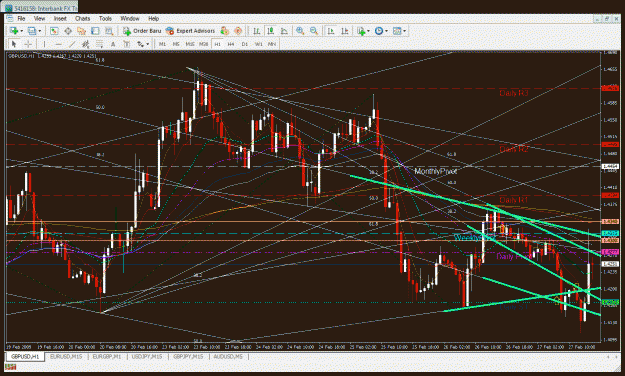The image size is (625, 376).
Task: Switch timeframe to MN
Action: coord(272,44)
